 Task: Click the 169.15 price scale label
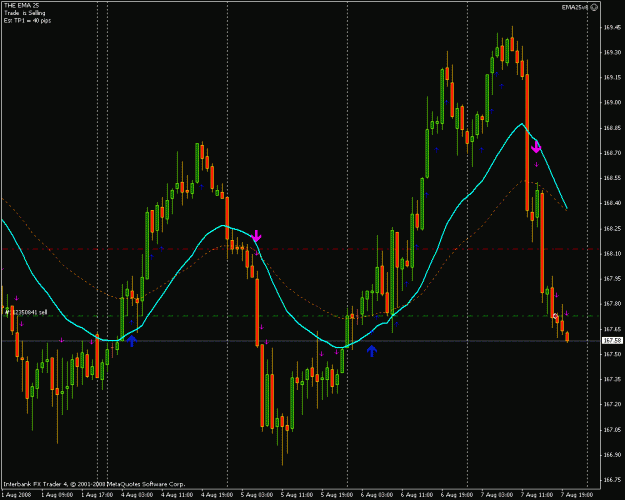pyautogui.click(x=613, y=77)
